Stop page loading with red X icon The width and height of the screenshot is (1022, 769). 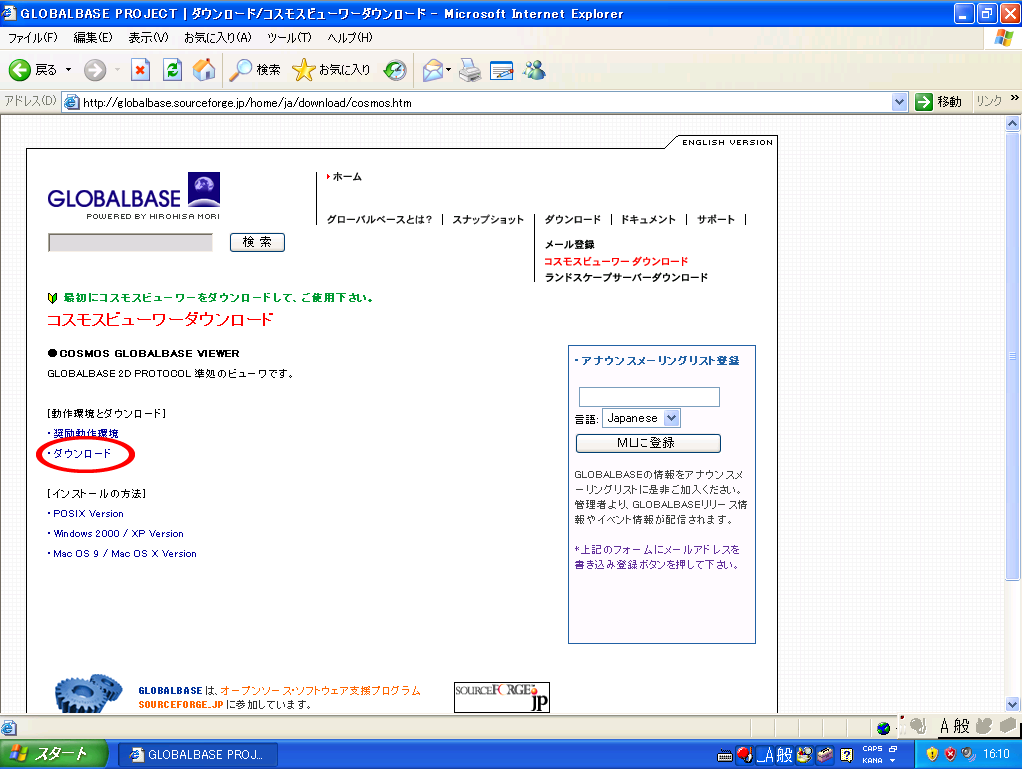point(140,70)
